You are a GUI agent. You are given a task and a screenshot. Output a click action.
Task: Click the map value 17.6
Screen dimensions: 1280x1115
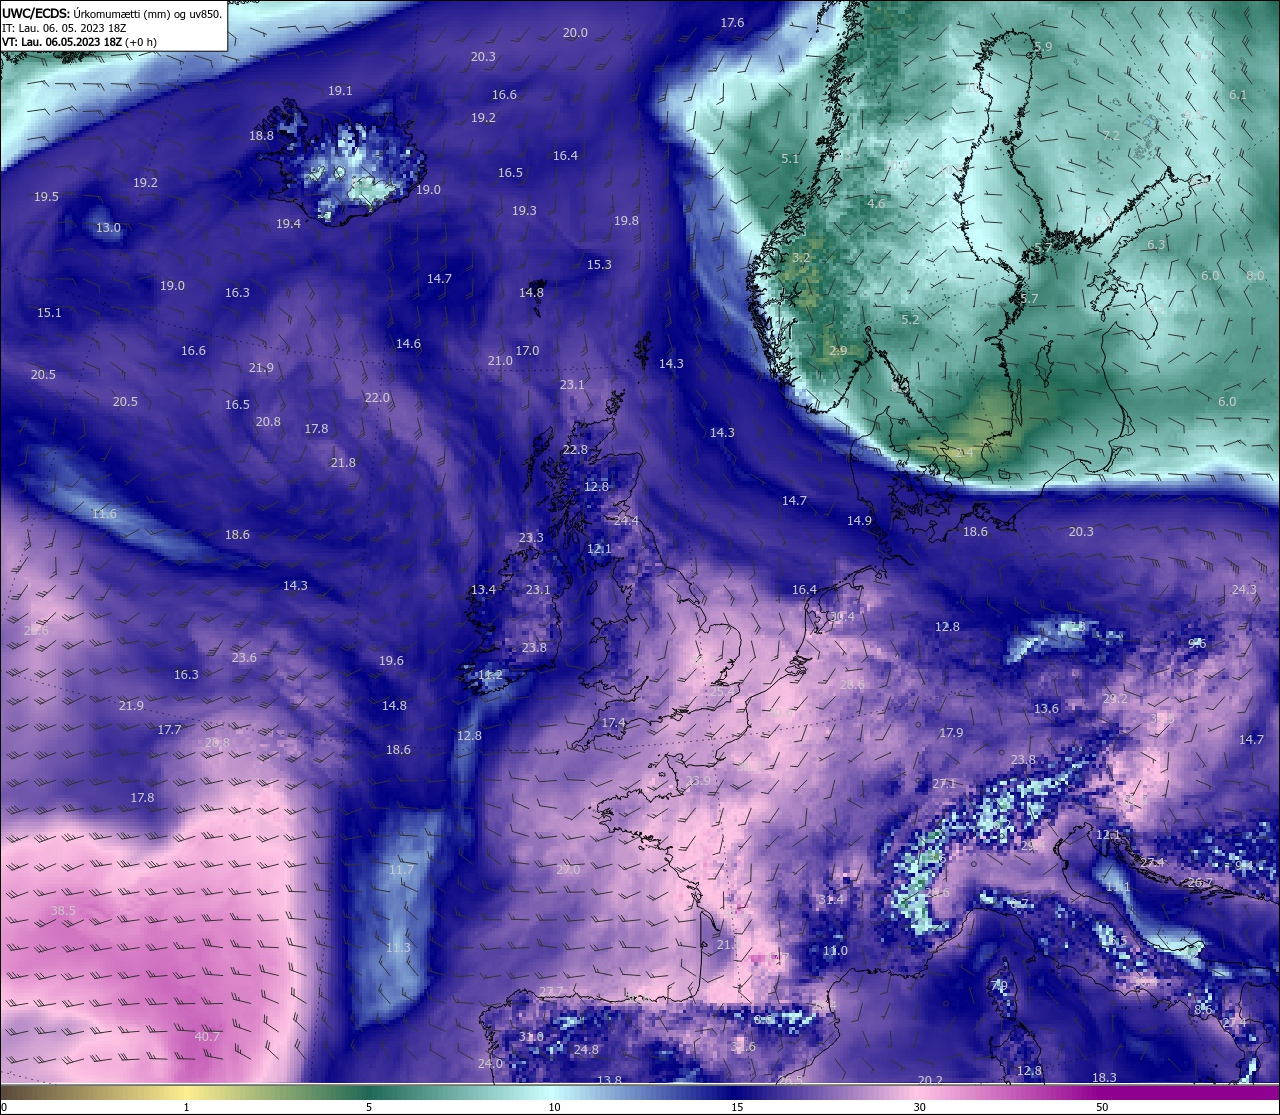click(732, 23)
